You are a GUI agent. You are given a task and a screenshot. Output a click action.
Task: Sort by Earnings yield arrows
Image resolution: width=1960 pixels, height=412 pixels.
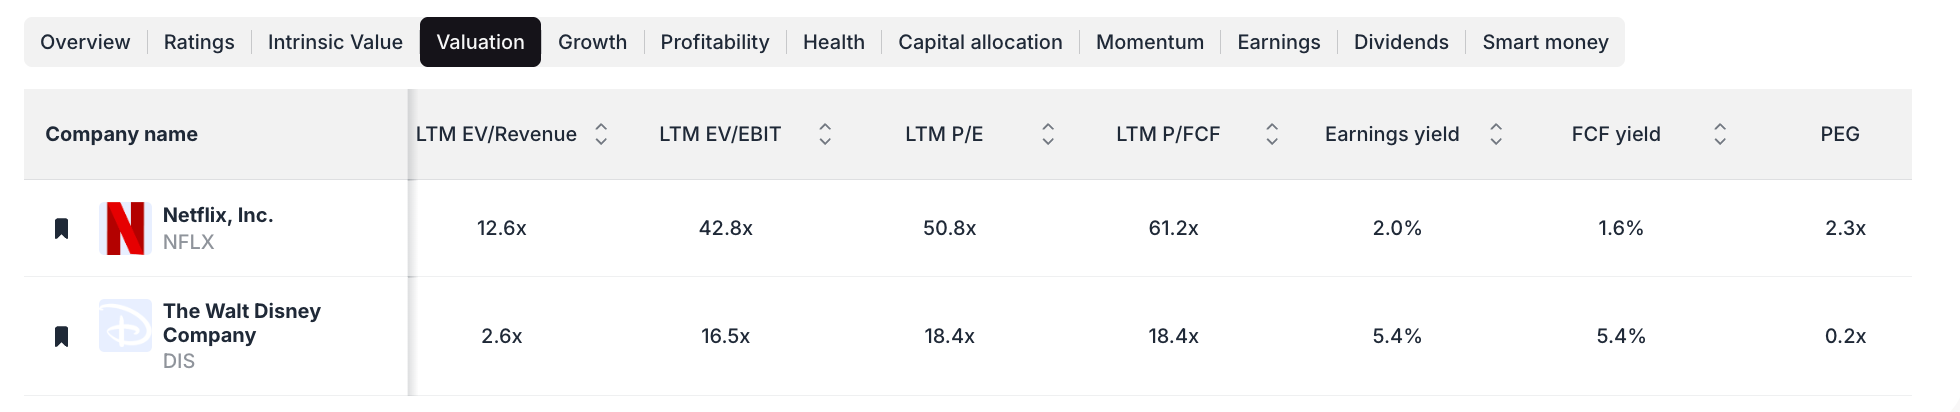pyautogui.click(x=1496, y=134)
